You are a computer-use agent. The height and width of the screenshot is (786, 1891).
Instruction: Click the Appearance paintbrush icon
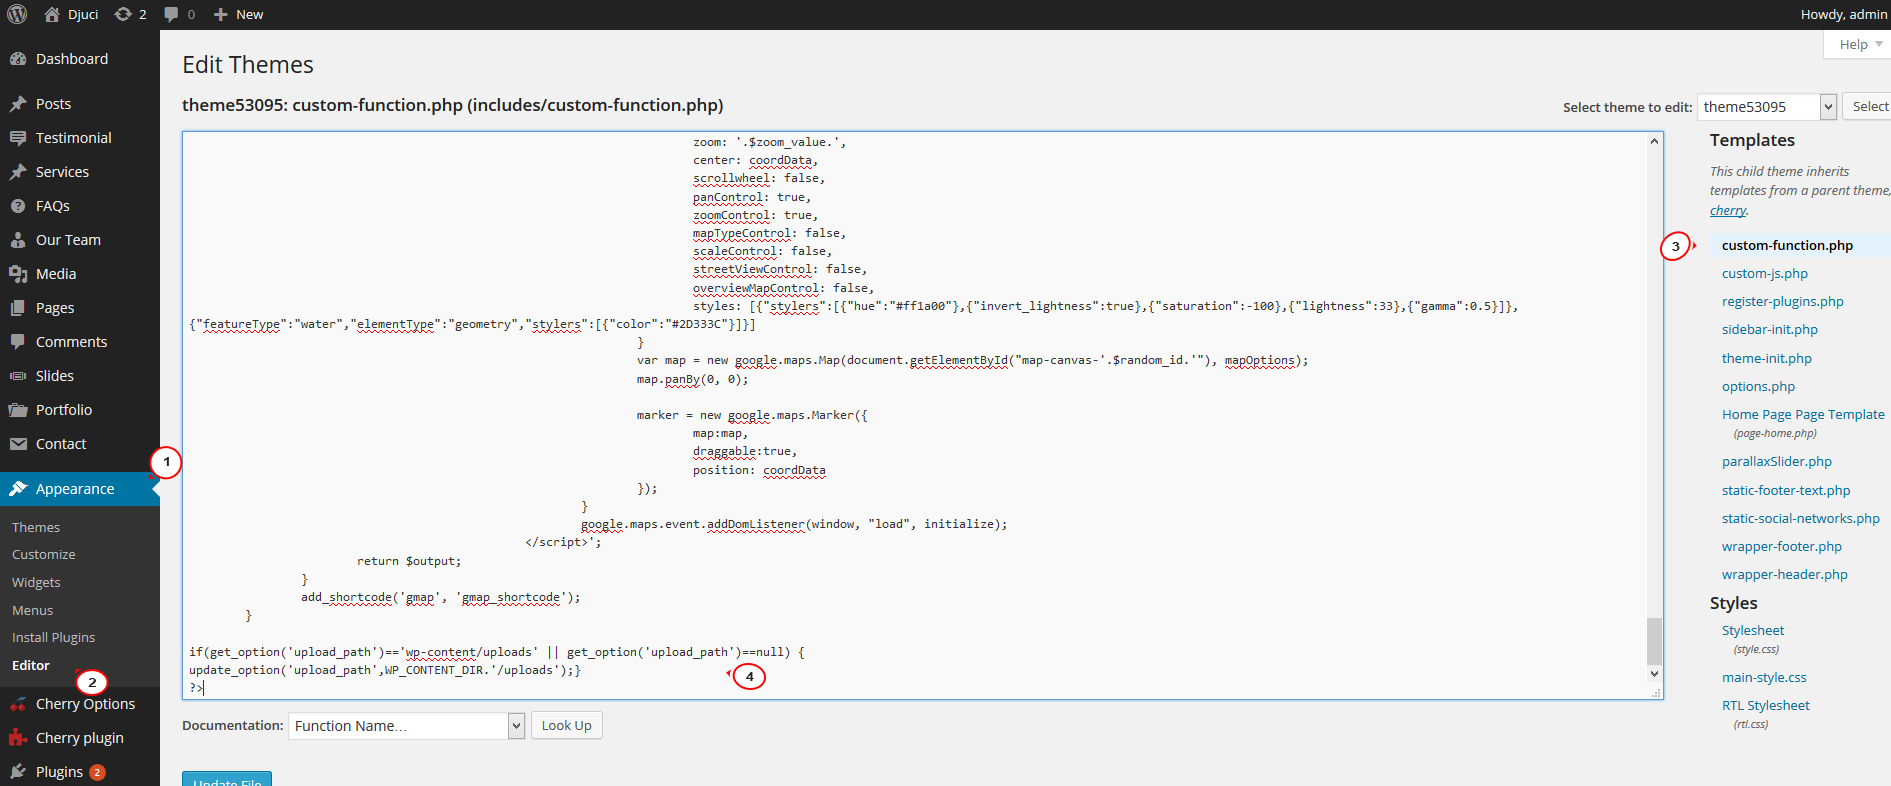[x=18, y=489]
